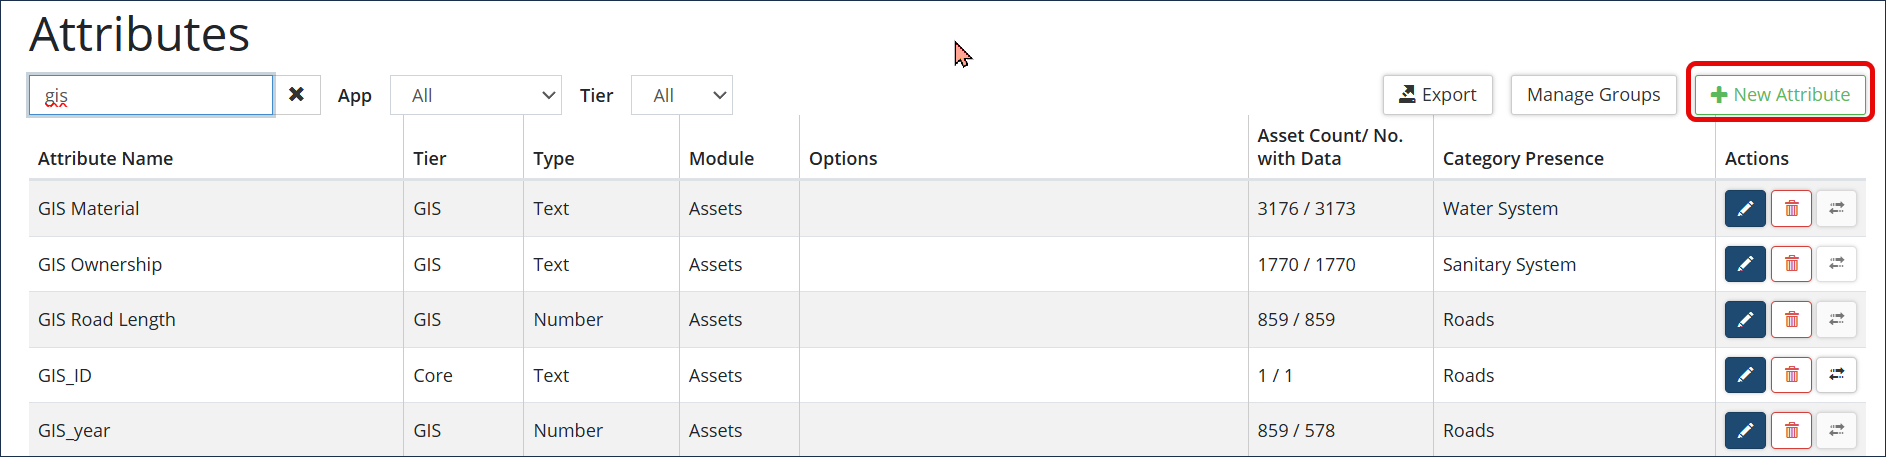Screen dimensions: 1886x457
Task: Click transfer icon for GIS_ID row
Action: click(x=1836, y=375)
